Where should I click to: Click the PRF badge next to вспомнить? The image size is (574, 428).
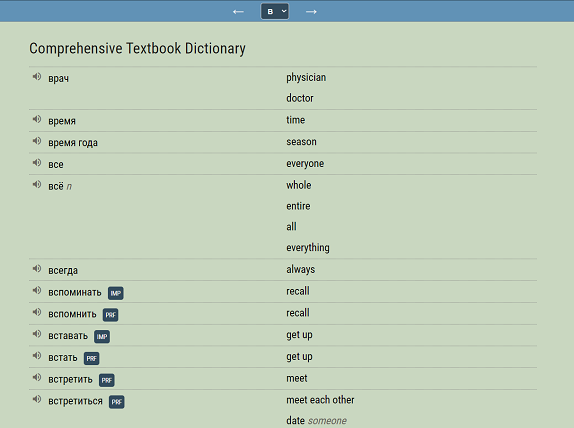[x=111, y=315]
